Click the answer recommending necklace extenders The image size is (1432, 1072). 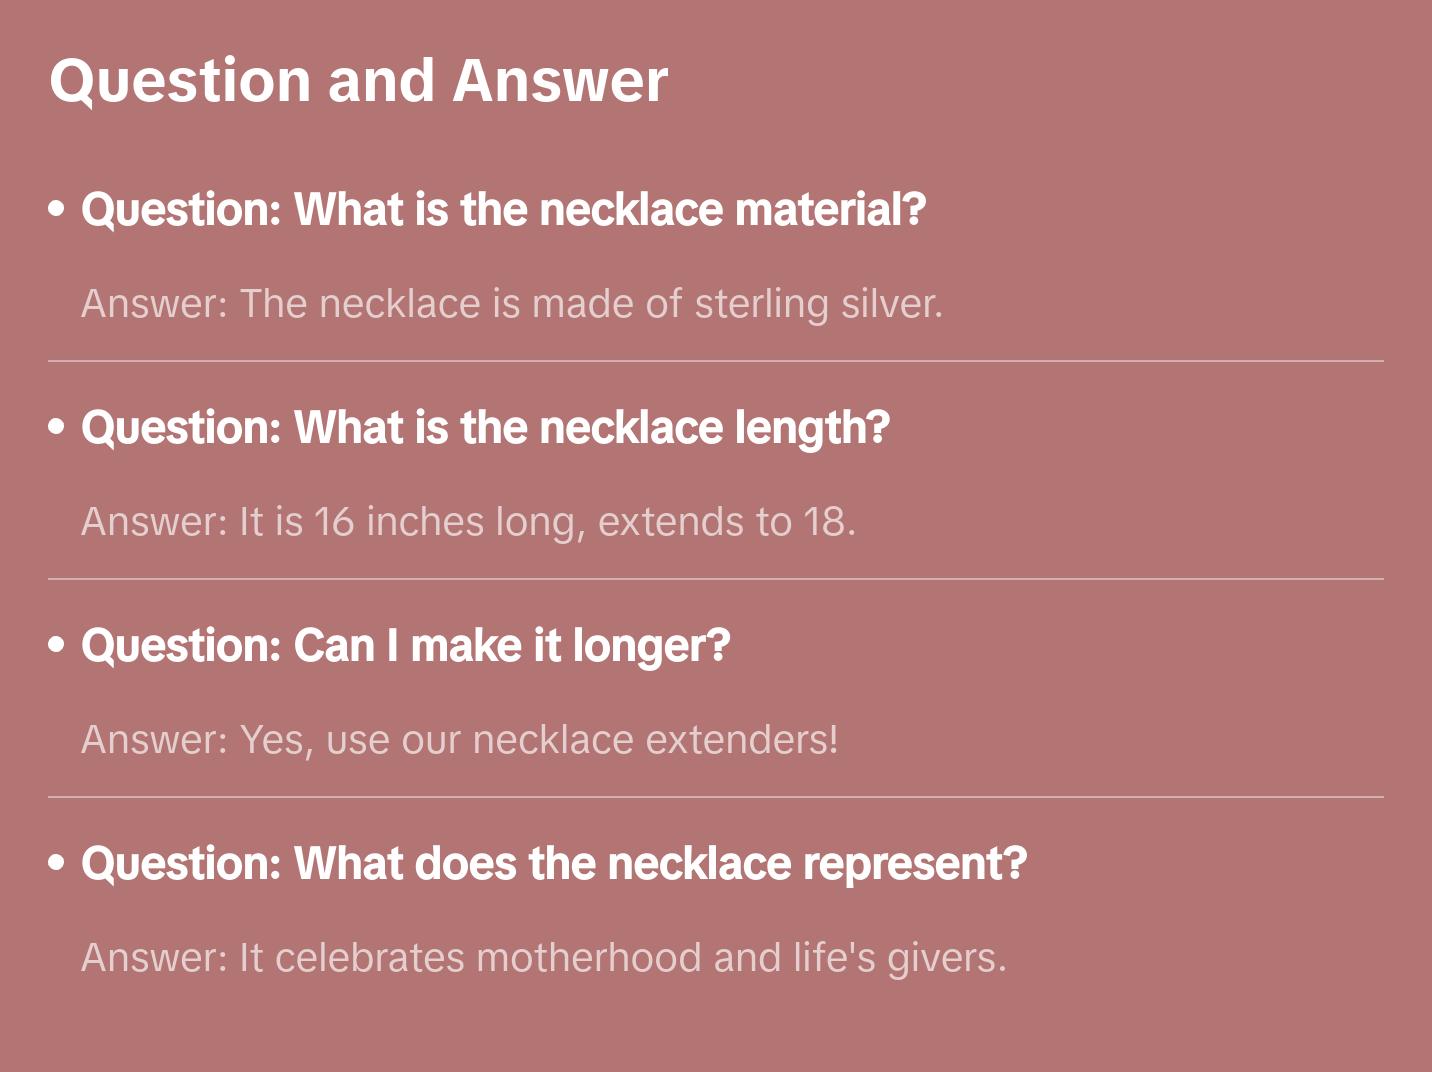[459, 740]
